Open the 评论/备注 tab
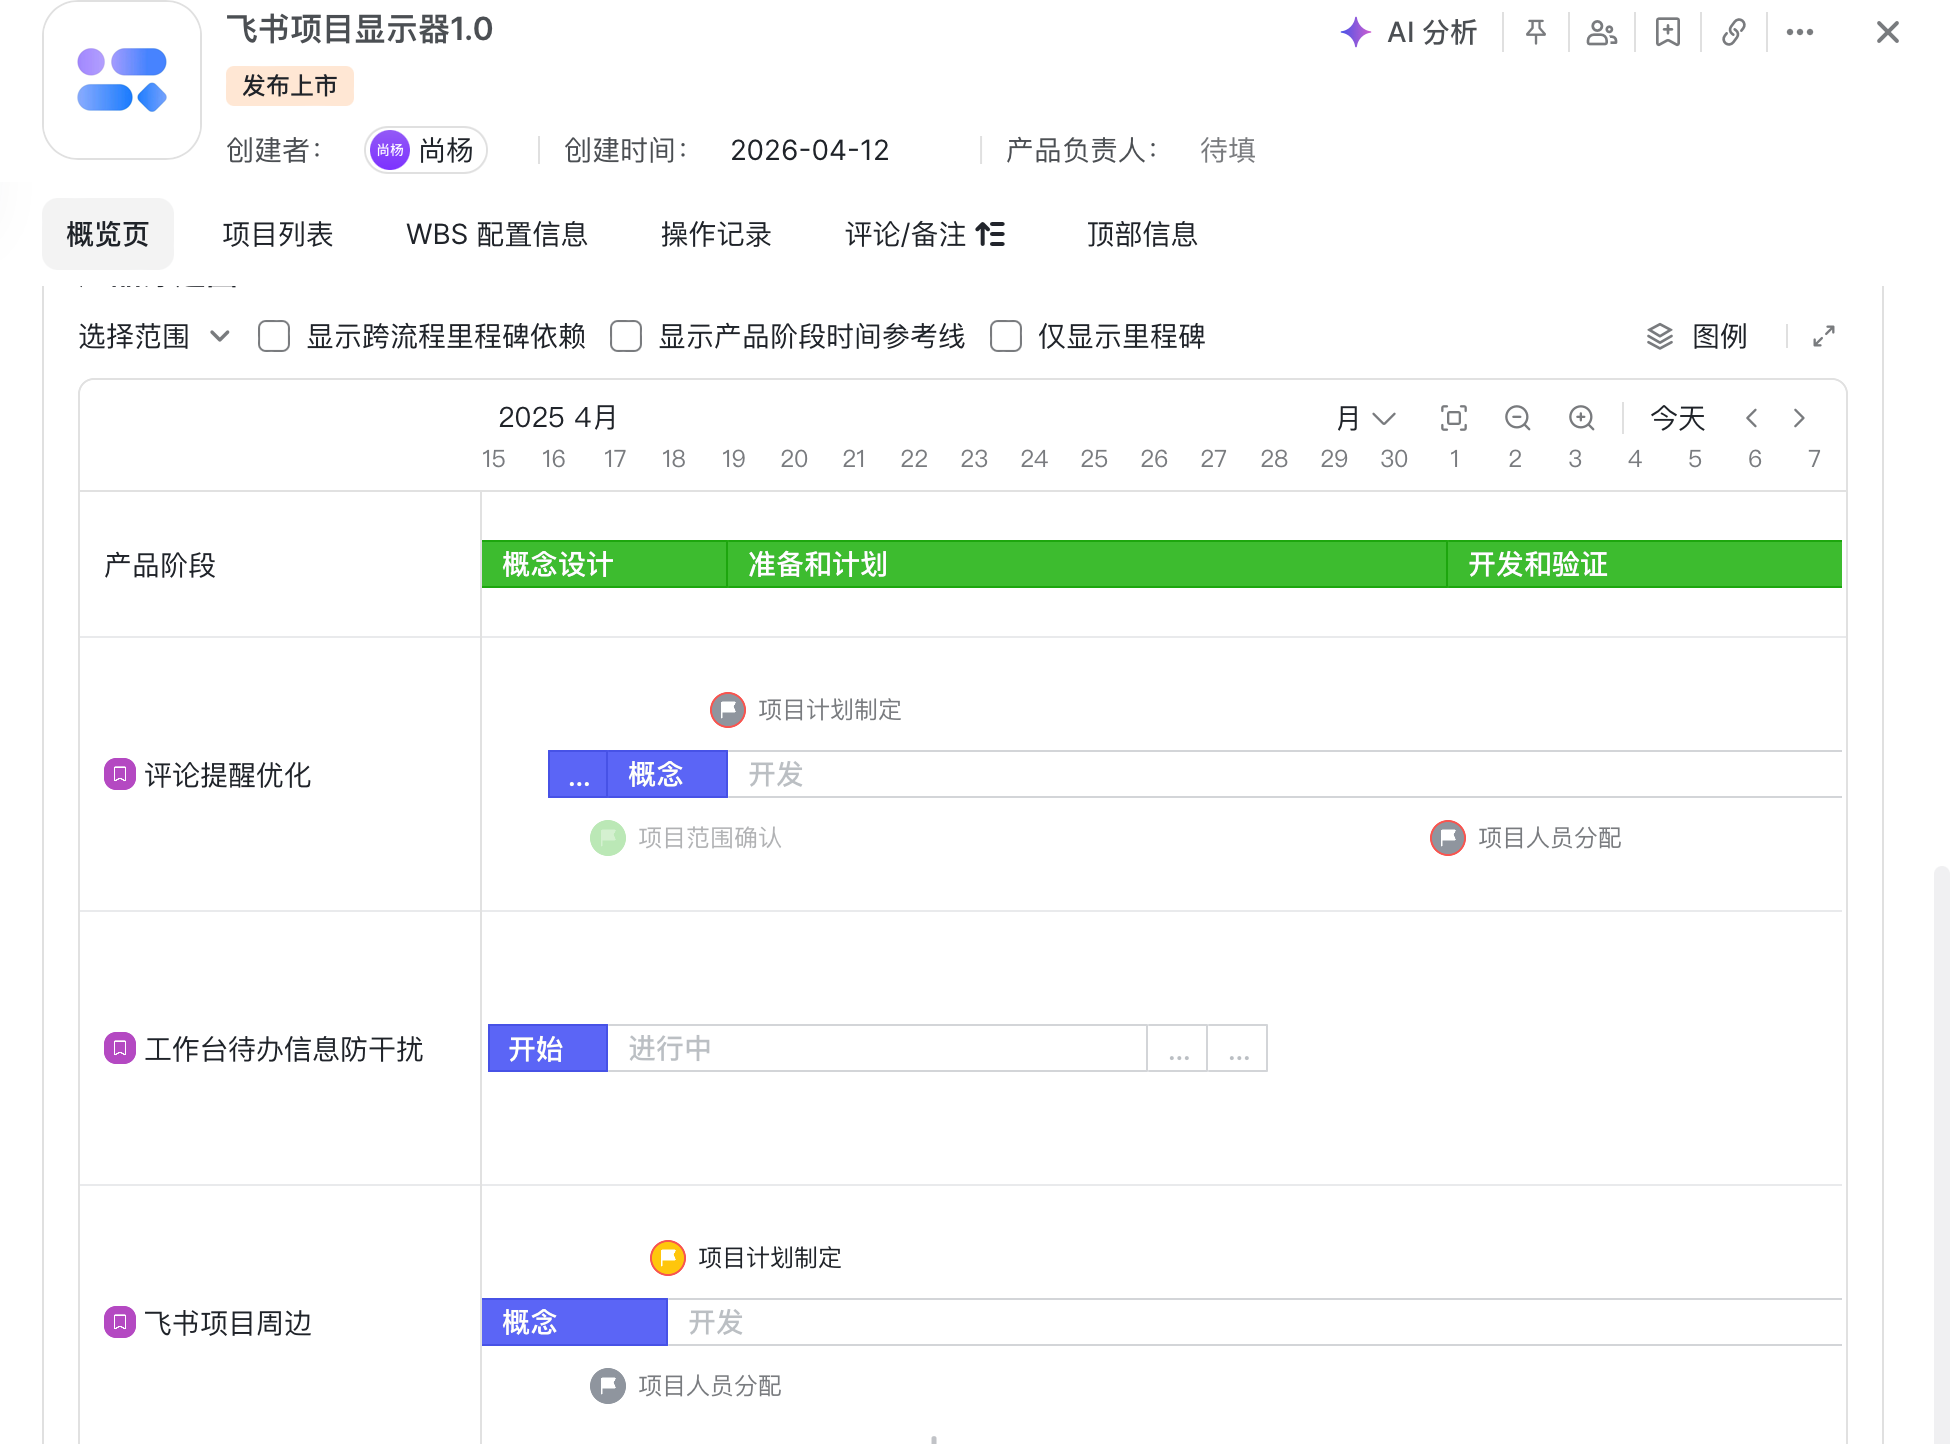Image resolution: width=1950 pixels, height=1444 pixels. click(x=906, y=234)
